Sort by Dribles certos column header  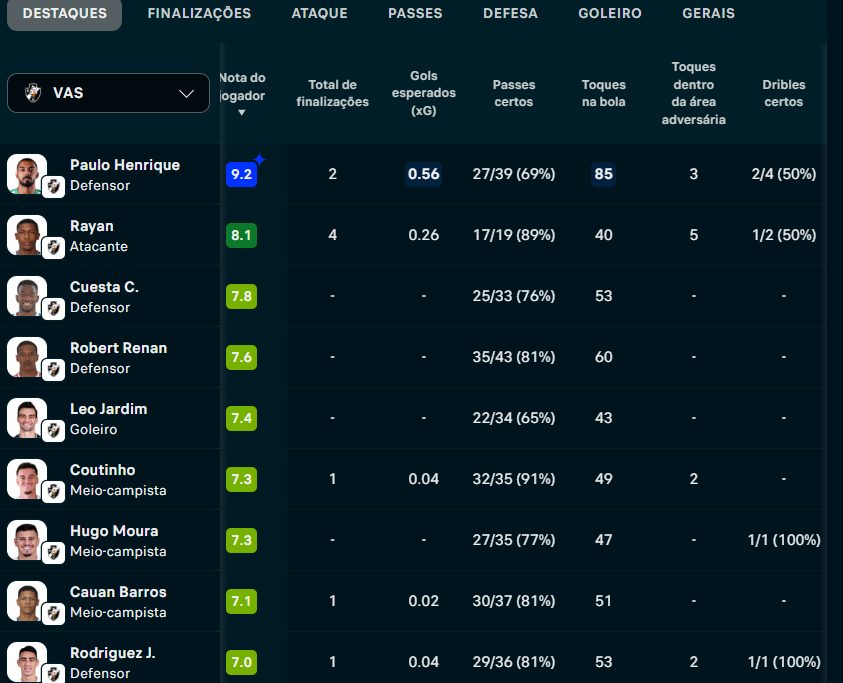(x=783, y=93)
